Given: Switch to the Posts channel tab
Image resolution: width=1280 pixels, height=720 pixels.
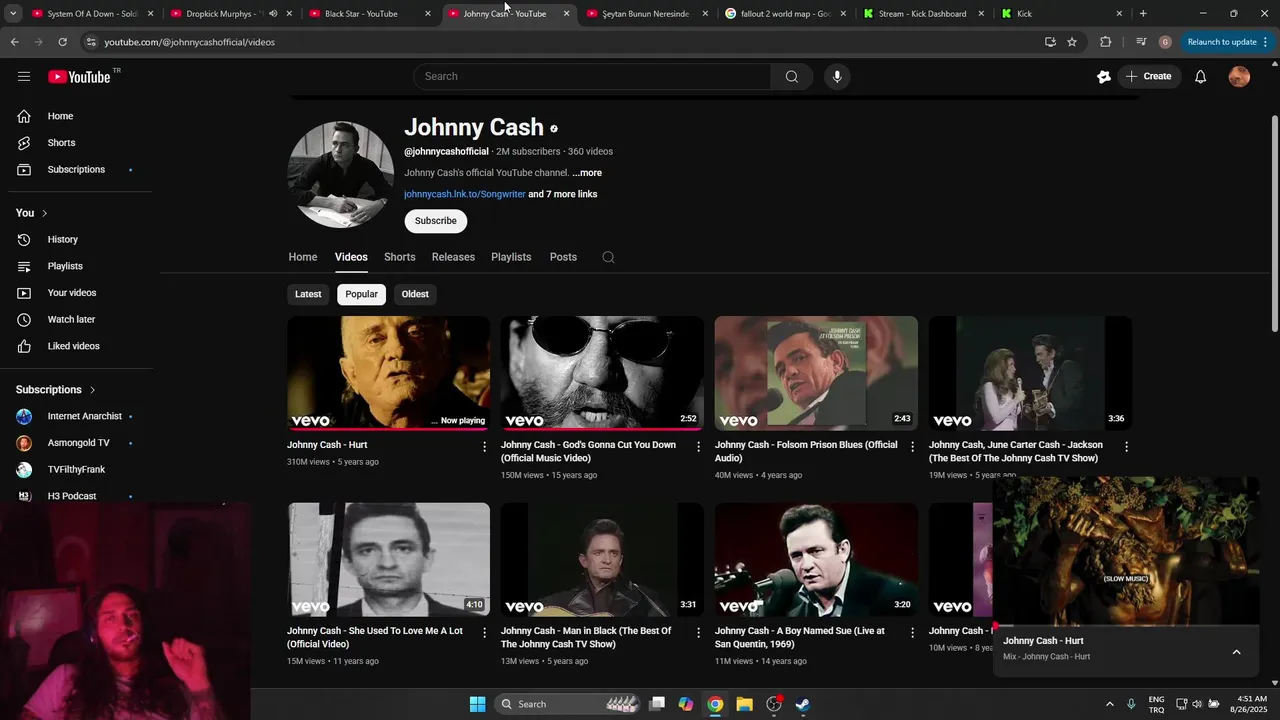Looking at the screenshot, I should click(563, 257).
